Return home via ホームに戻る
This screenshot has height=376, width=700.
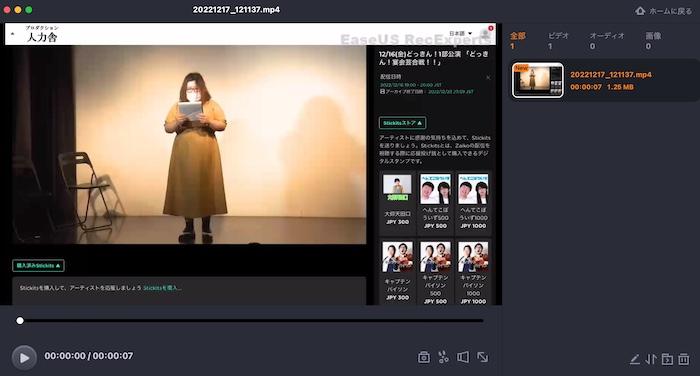tap(663, 11)
